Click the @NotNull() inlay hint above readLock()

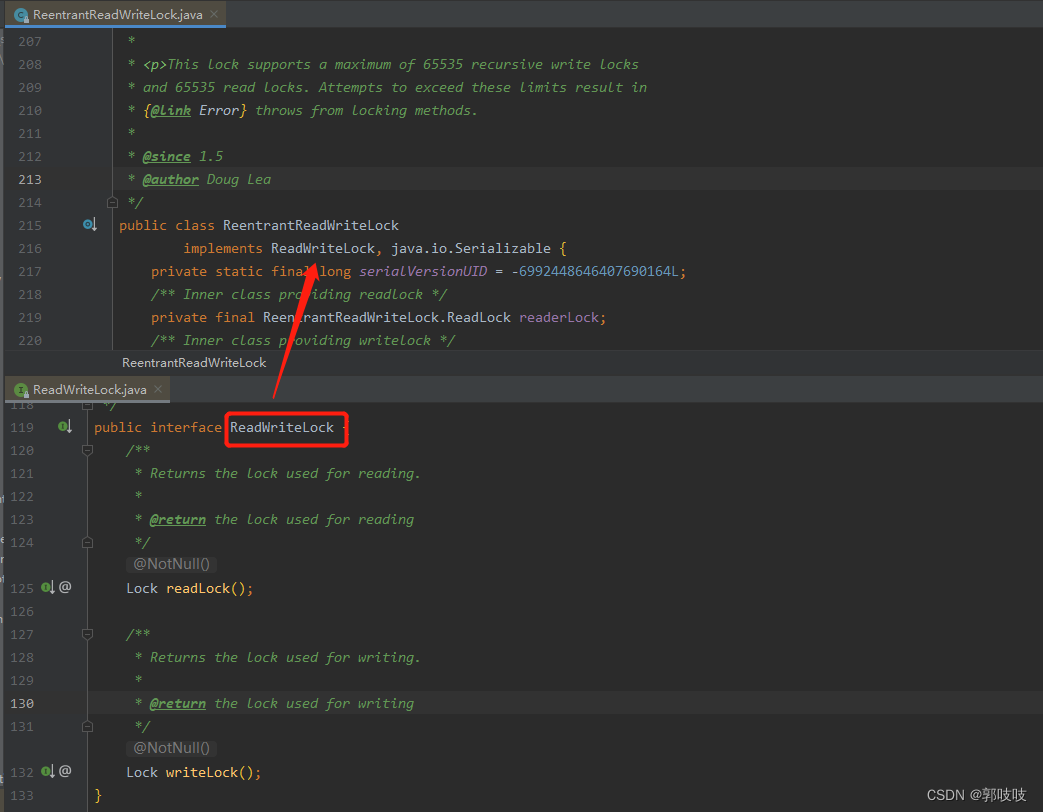pos(171,563)
